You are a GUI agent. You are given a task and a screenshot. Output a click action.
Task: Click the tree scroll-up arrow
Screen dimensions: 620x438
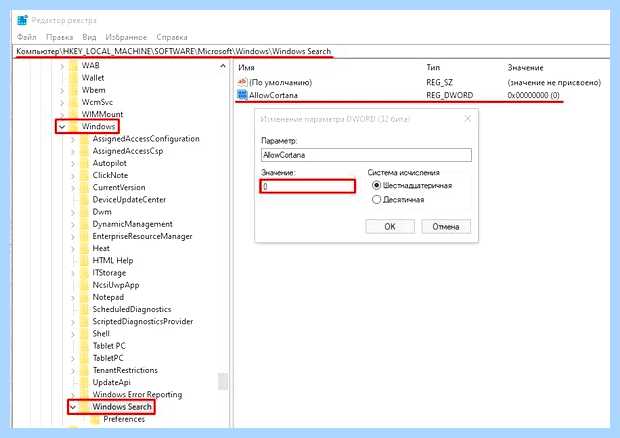point(223,66)
